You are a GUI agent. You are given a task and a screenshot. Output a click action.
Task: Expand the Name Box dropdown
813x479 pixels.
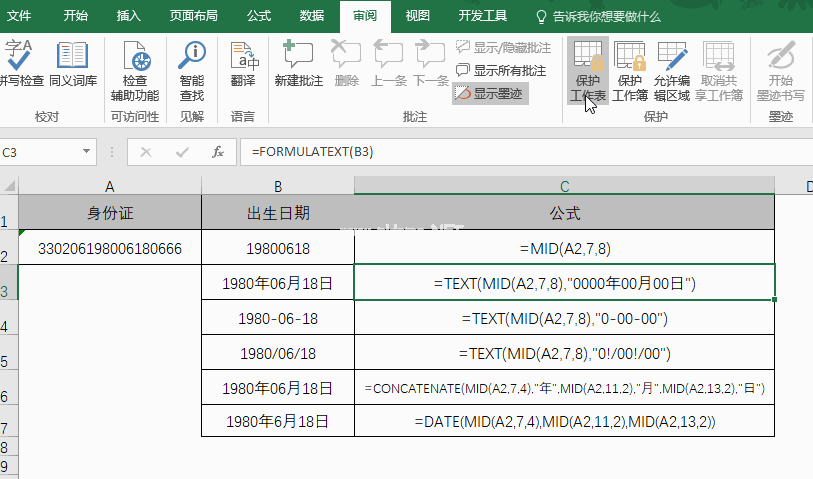(88, 152)
